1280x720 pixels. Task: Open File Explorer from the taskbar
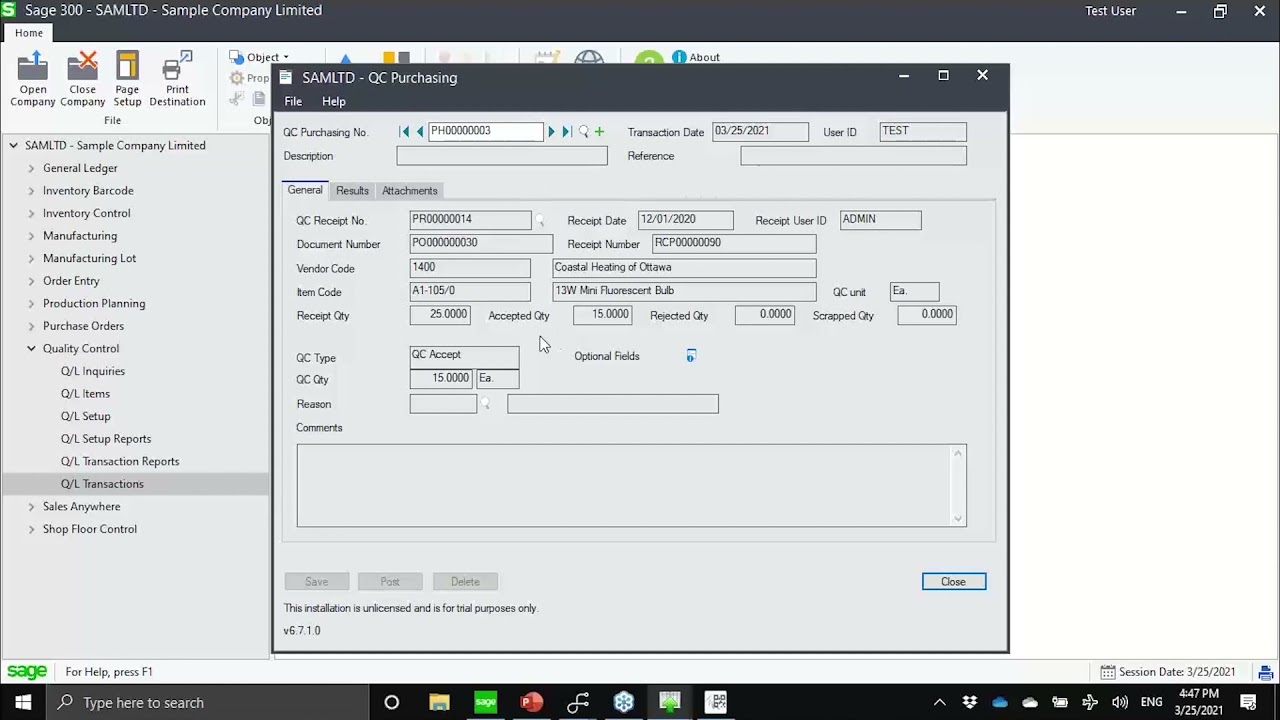click(439, 702)
